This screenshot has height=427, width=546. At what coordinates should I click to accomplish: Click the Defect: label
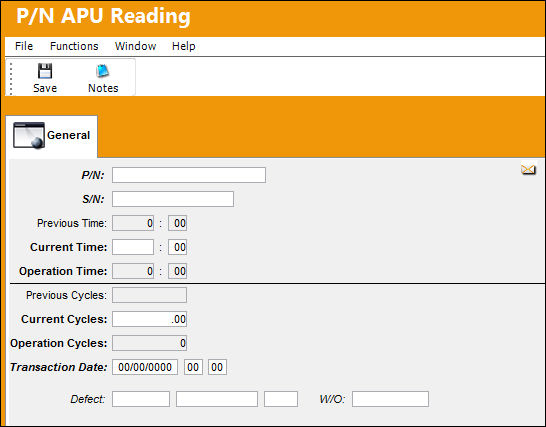pyautogui.click(x=87, y=399)
